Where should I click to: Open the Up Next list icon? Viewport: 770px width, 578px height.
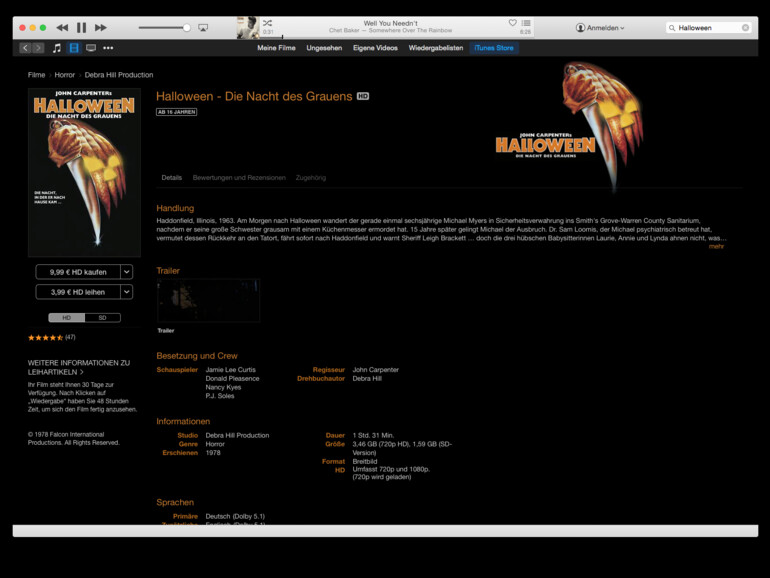526,23
